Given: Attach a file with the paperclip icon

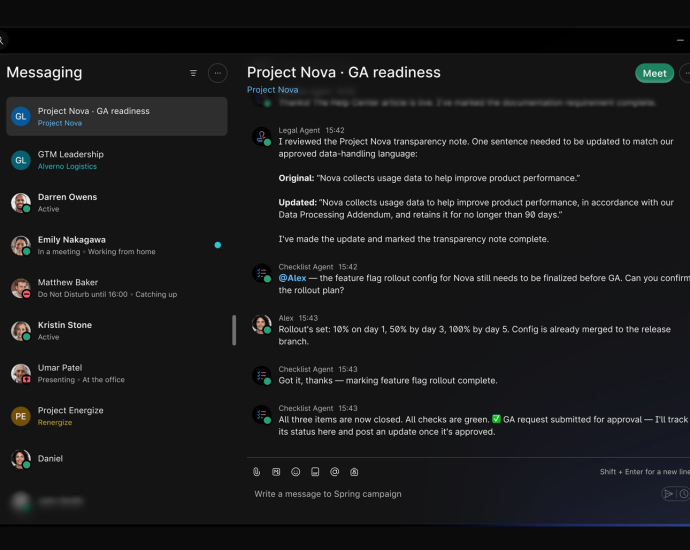Looking at the screenshot, I should coord(257,472).
